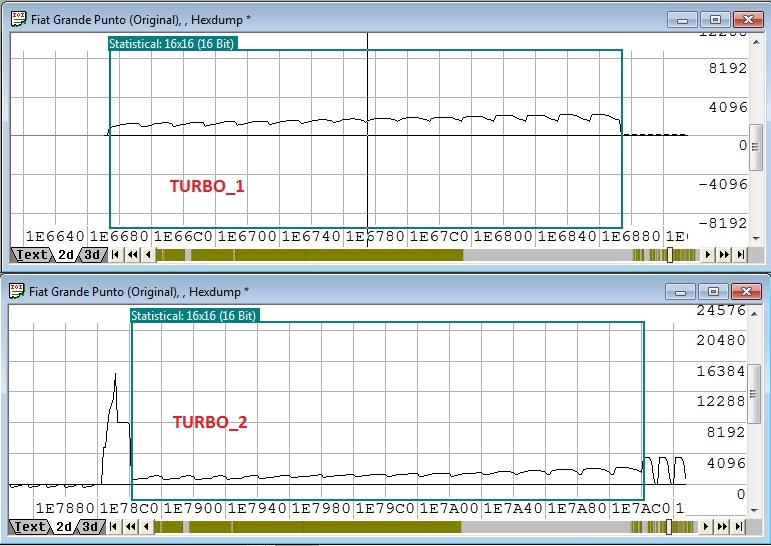Image resolution: width=771 pixels, height=546 pixels.
Task: Select 2d tab in bottom Hexdump window
Action: click(x=64, y=527)
